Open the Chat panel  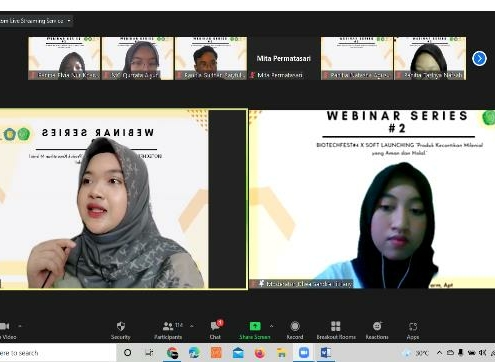pyautogui.click(x=215, y=330)
